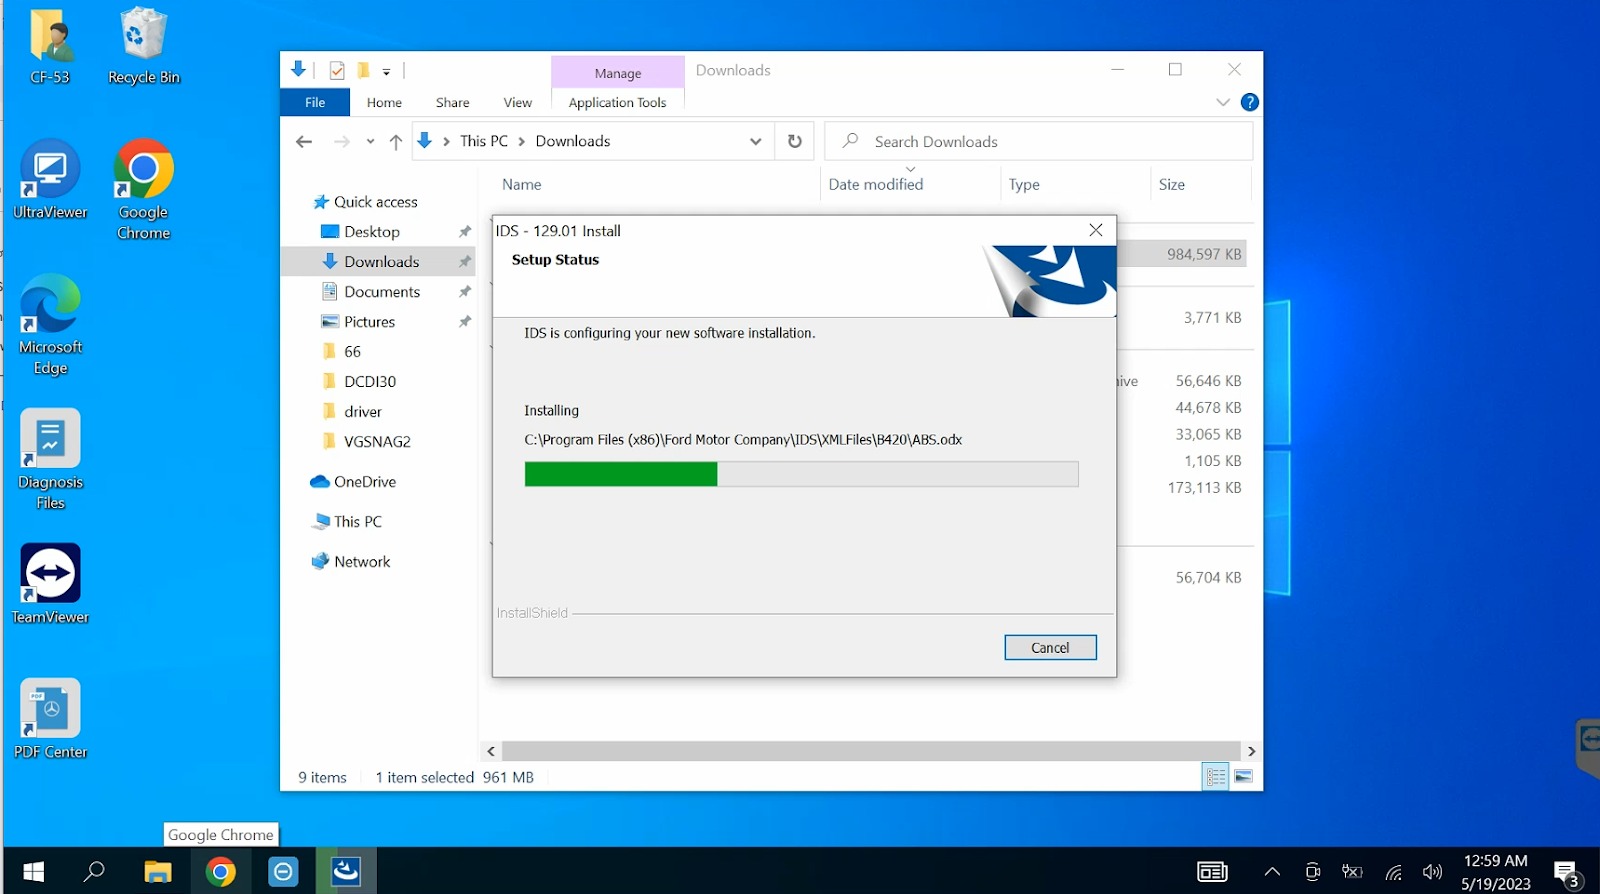Click the Back navigation arrow
Image resolution: width=1600 pixels, height=894 pixels.
(x=304, y=142)
